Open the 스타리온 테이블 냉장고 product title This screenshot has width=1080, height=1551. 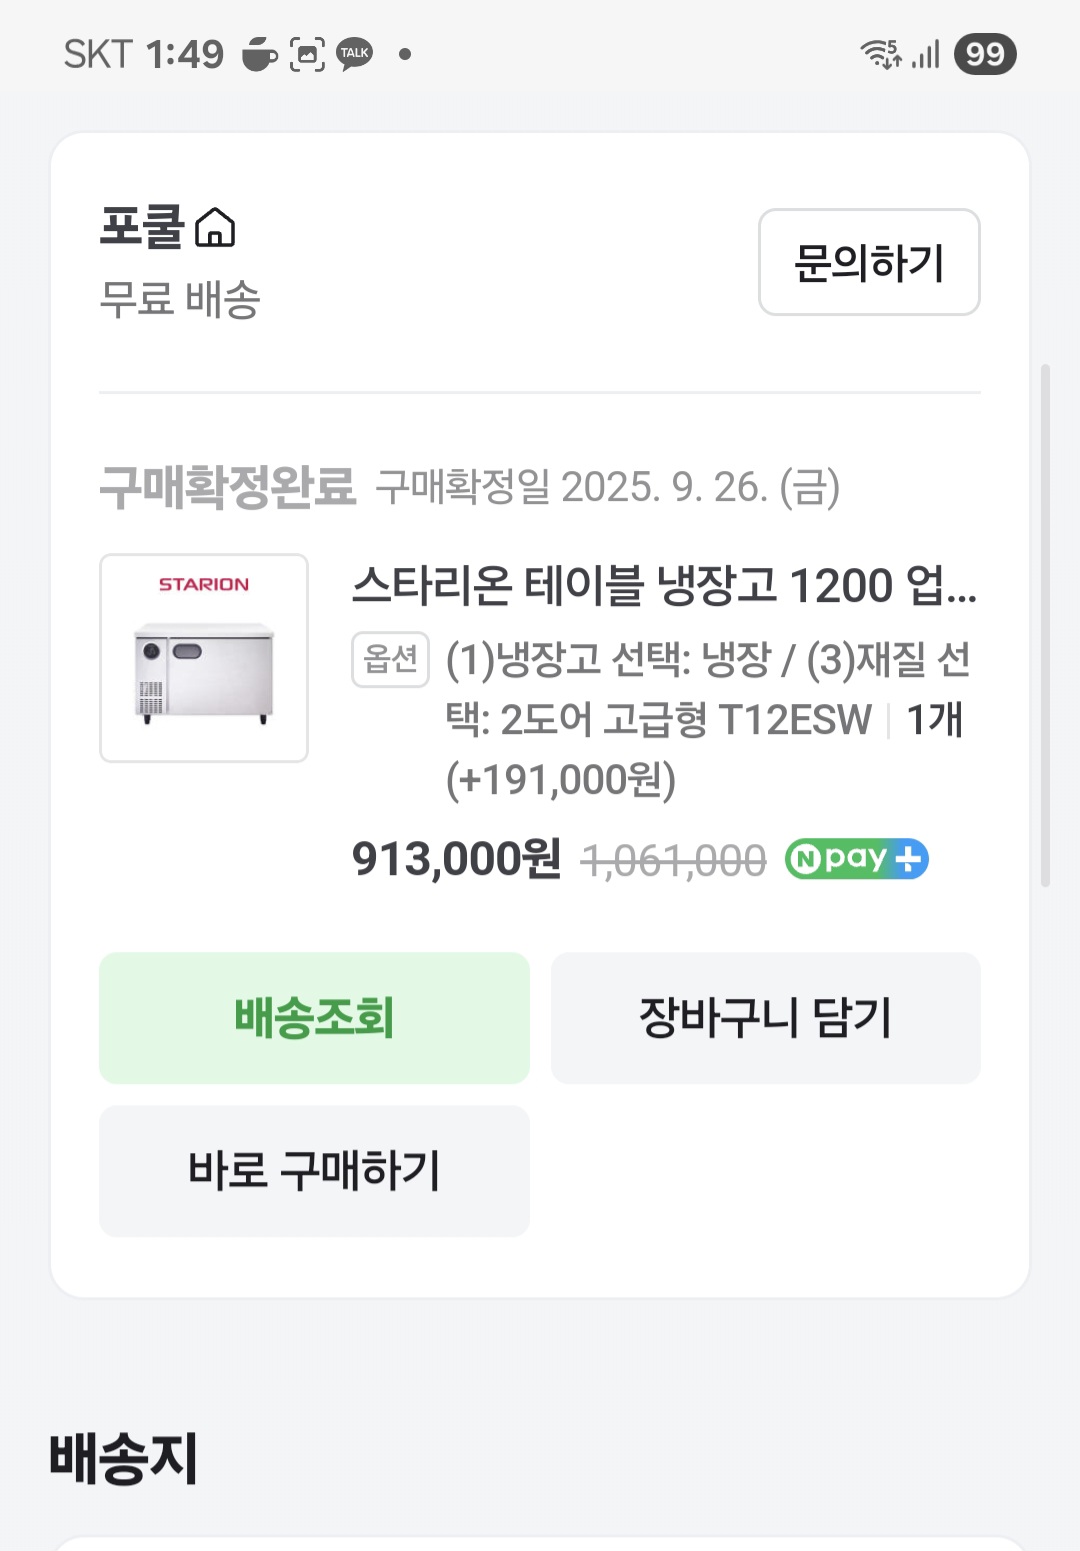pyautogui.click(x=663, y=585)
